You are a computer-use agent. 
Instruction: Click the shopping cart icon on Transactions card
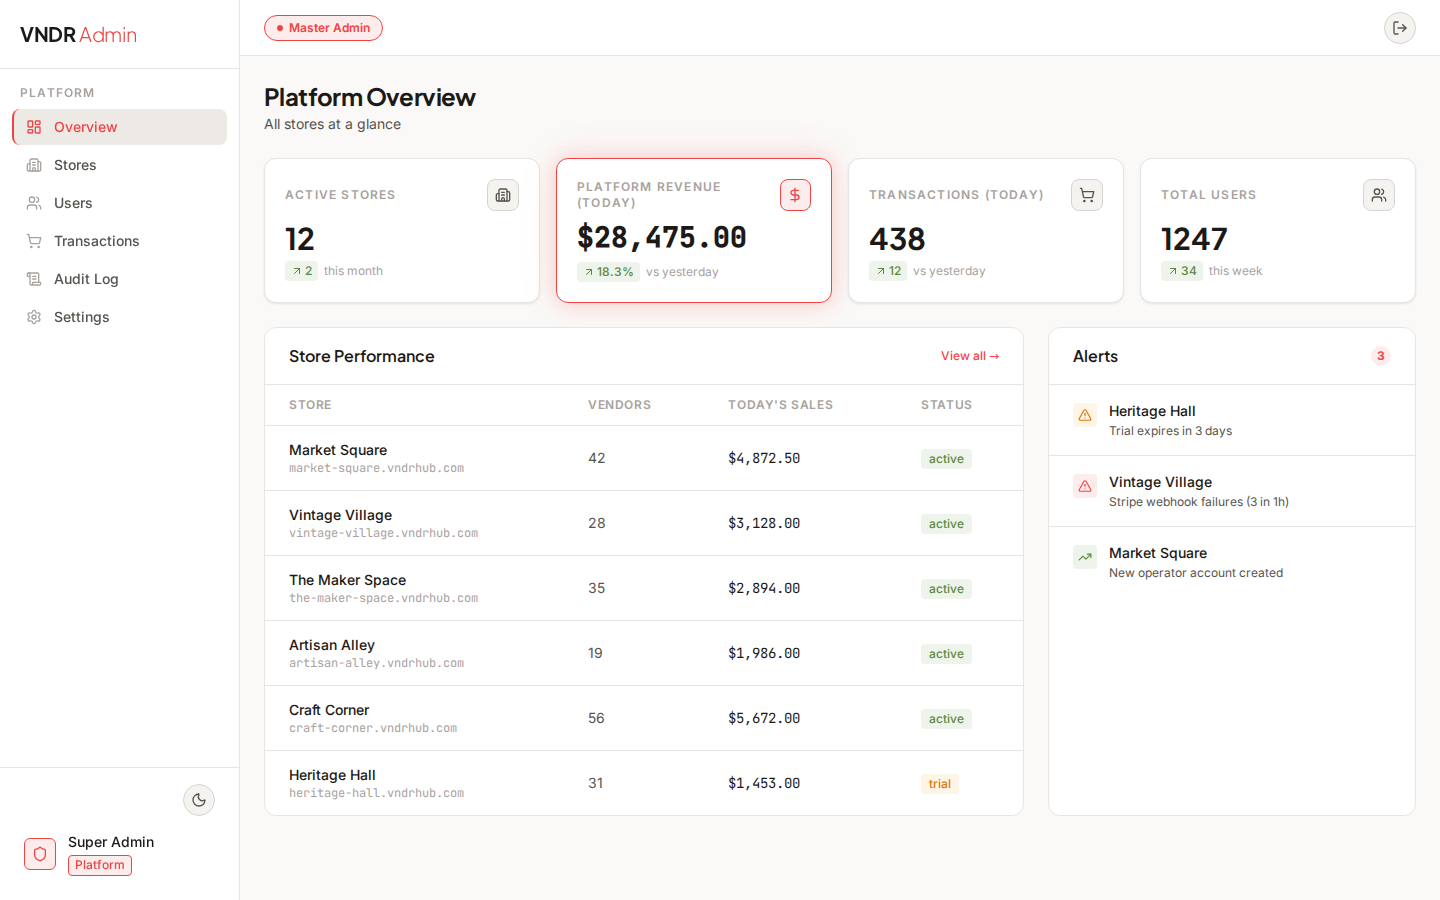(x=1087, y=195)
